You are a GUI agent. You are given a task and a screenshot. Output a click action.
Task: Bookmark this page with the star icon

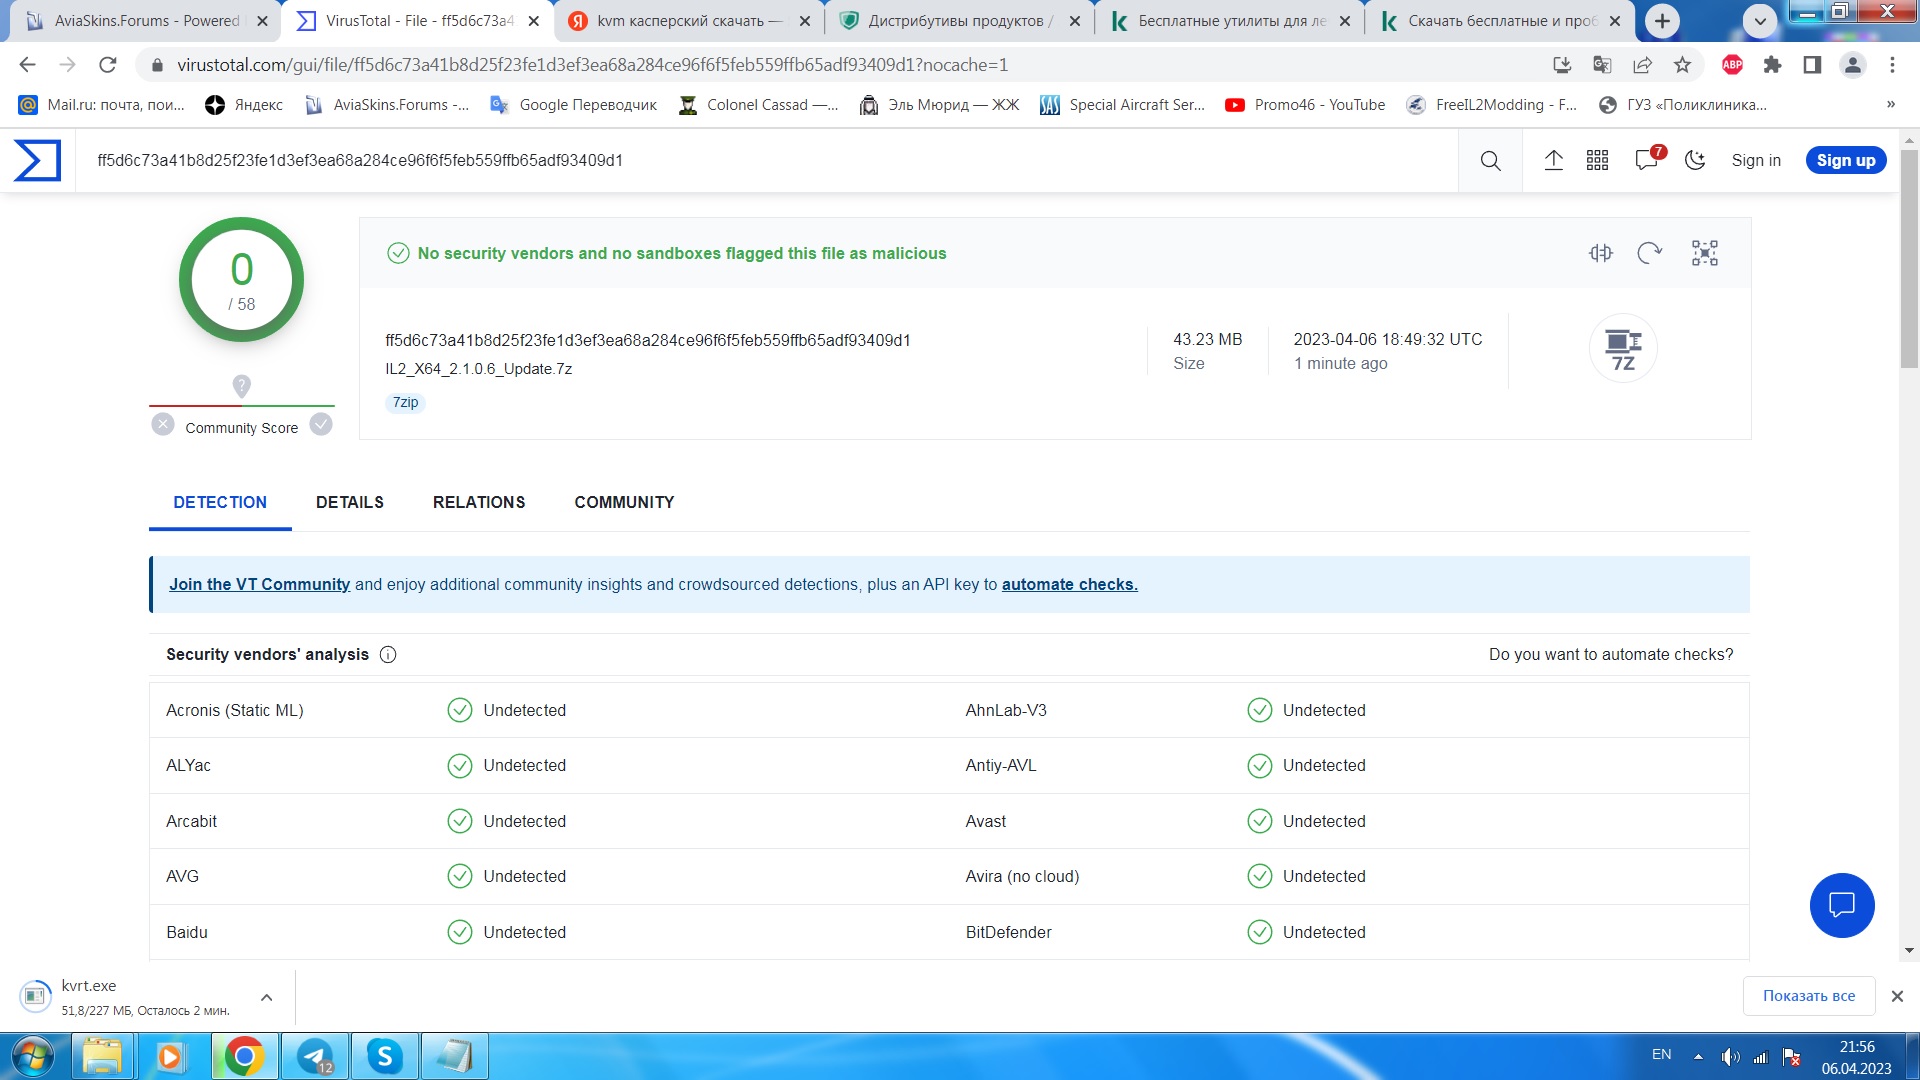pyautogui.click(x=1682, y=65)
